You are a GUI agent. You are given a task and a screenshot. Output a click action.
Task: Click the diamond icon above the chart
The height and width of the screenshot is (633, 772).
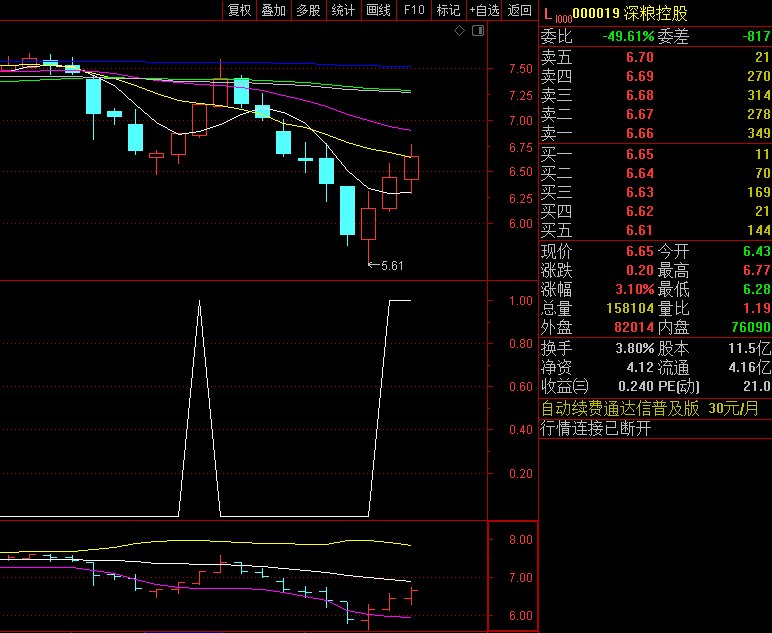(459, 31)
